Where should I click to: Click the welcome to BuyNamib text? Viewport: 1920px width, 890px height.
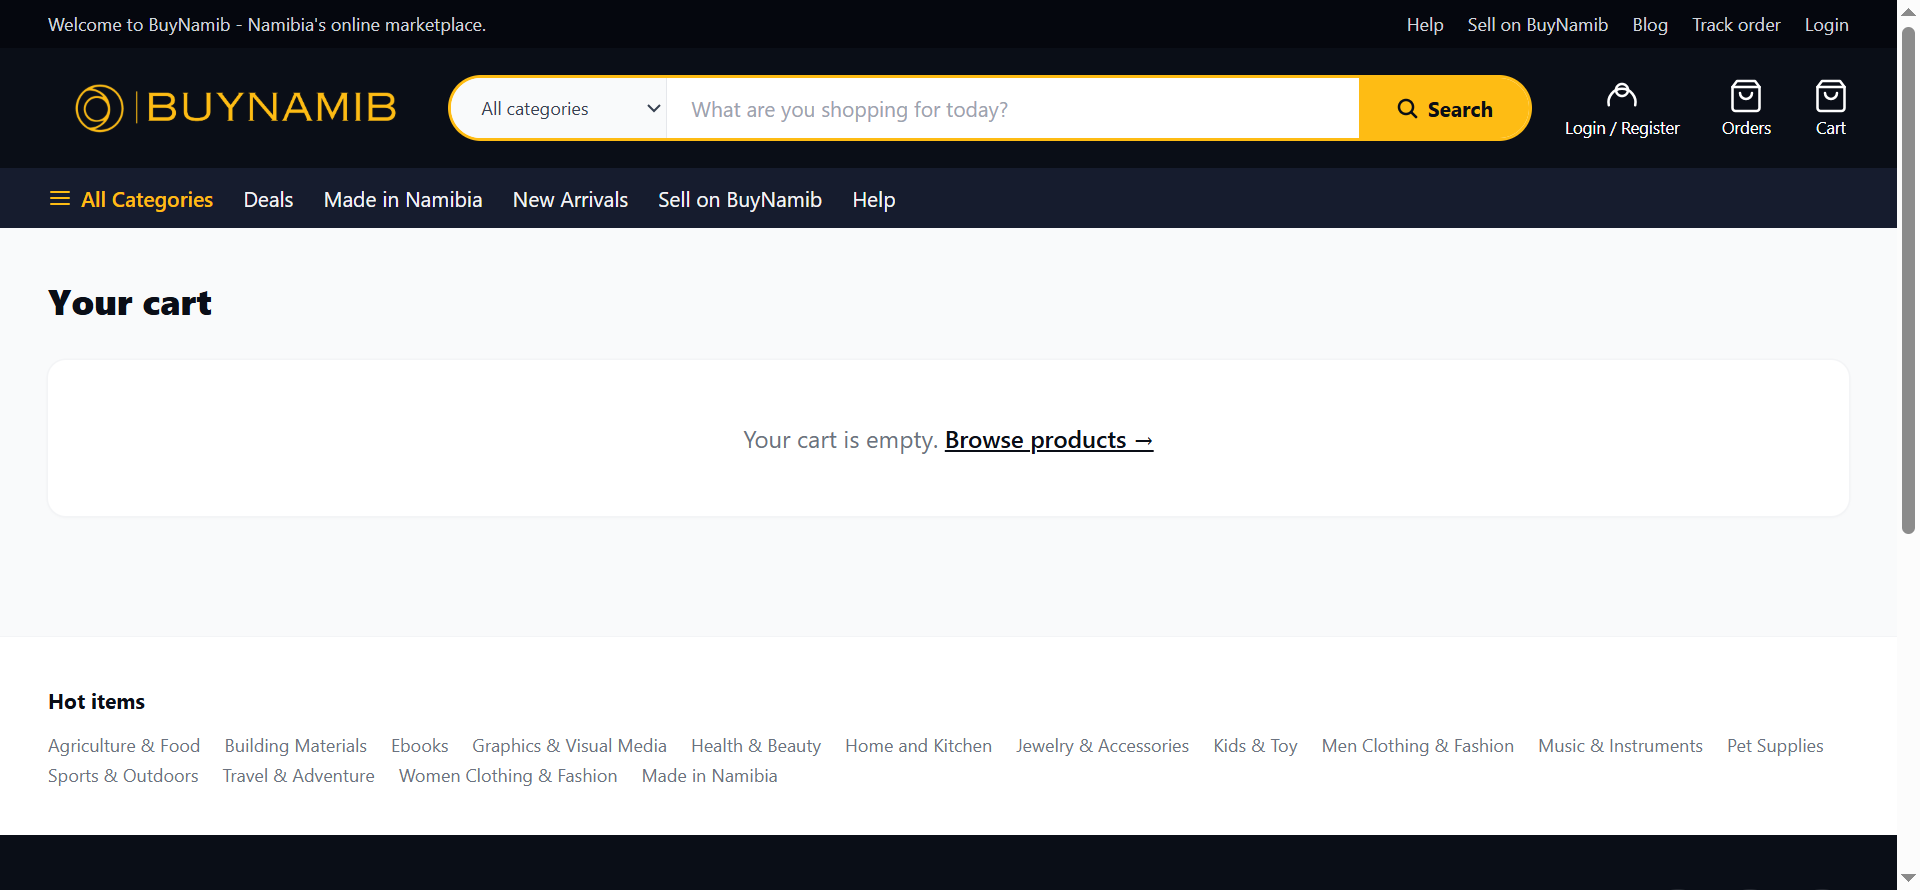pyautogui.click(x=267, y=25)
